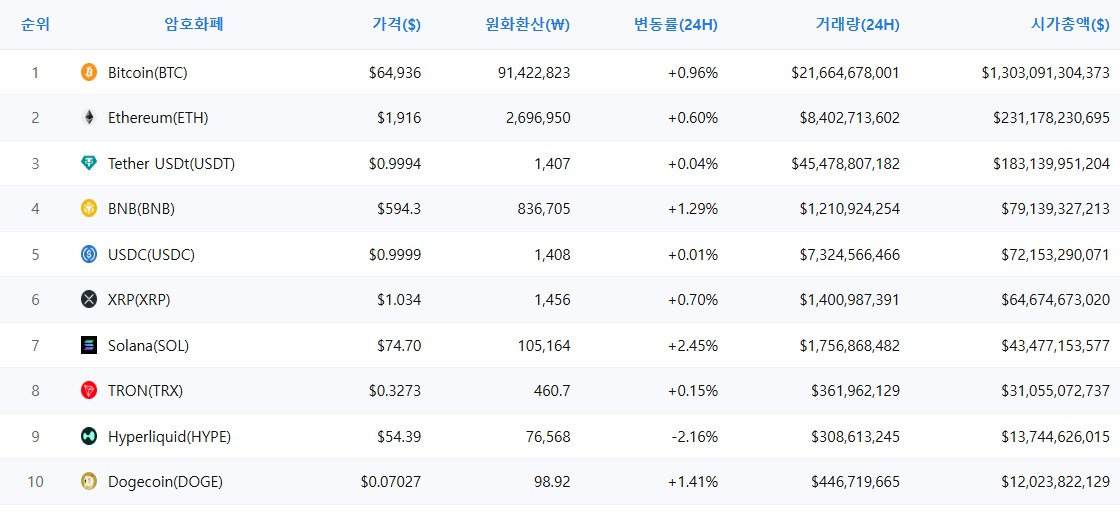This screenshot has width=1120, height=514.
Task: Click the Bitcoin orange coin icon
Action: pos(89,72)
